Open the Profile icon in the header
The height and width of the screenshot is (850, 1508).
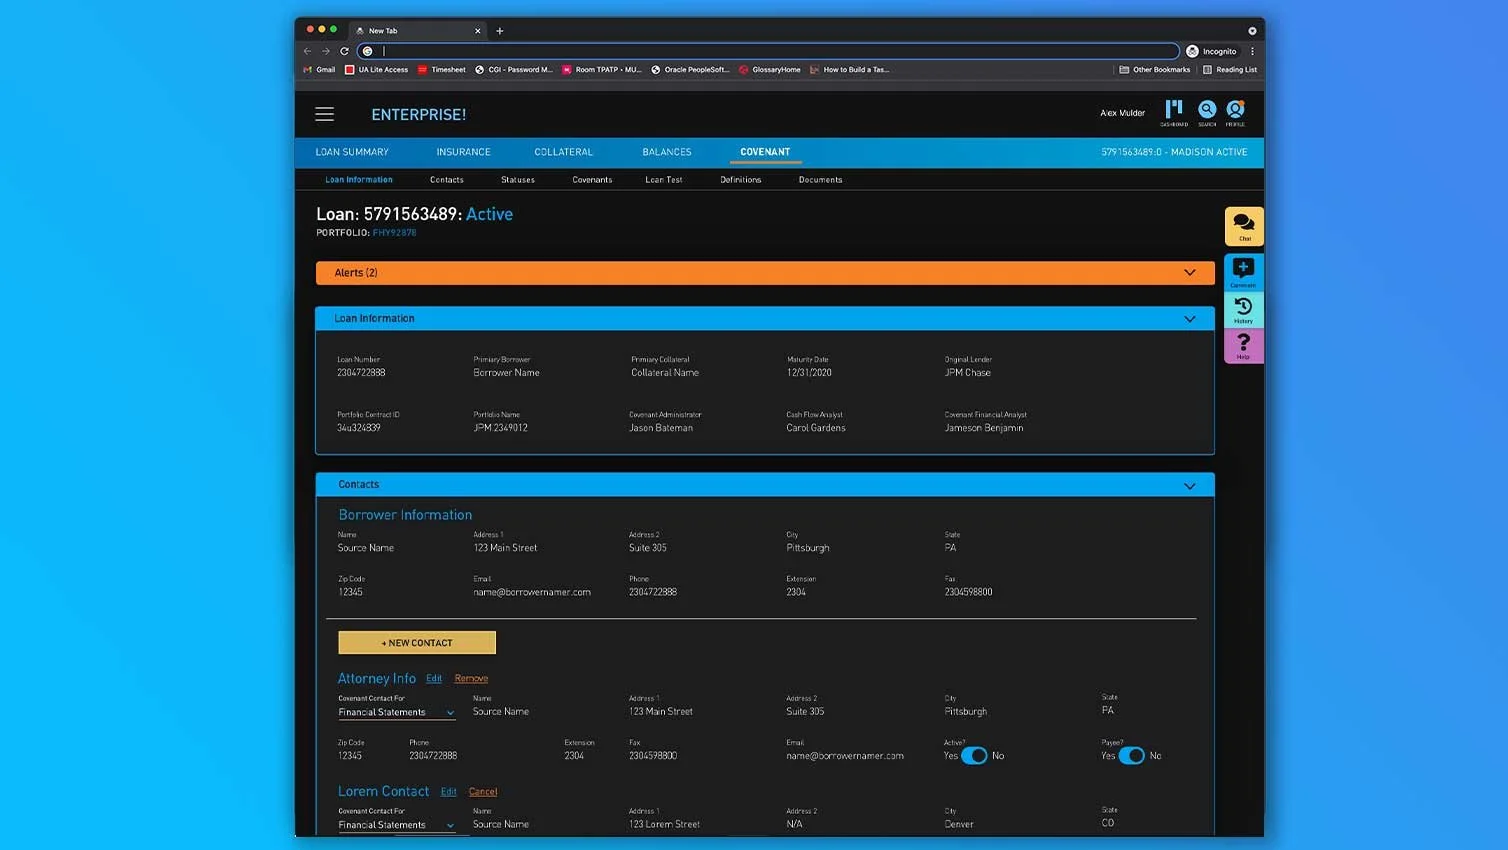[x=1236, y=112]
